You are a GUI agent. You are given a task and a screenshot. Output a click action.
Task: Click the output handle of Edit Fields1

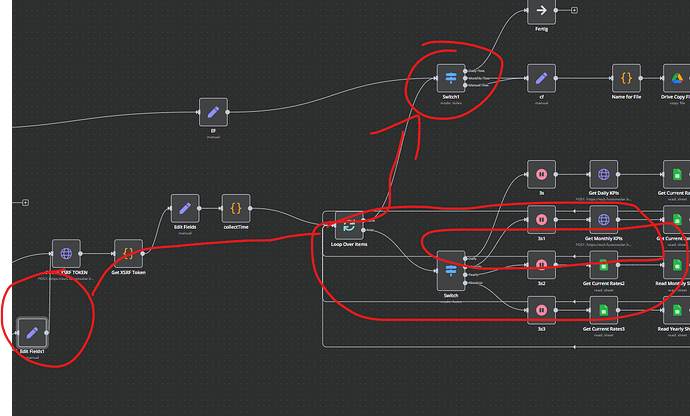coord(46,333)
